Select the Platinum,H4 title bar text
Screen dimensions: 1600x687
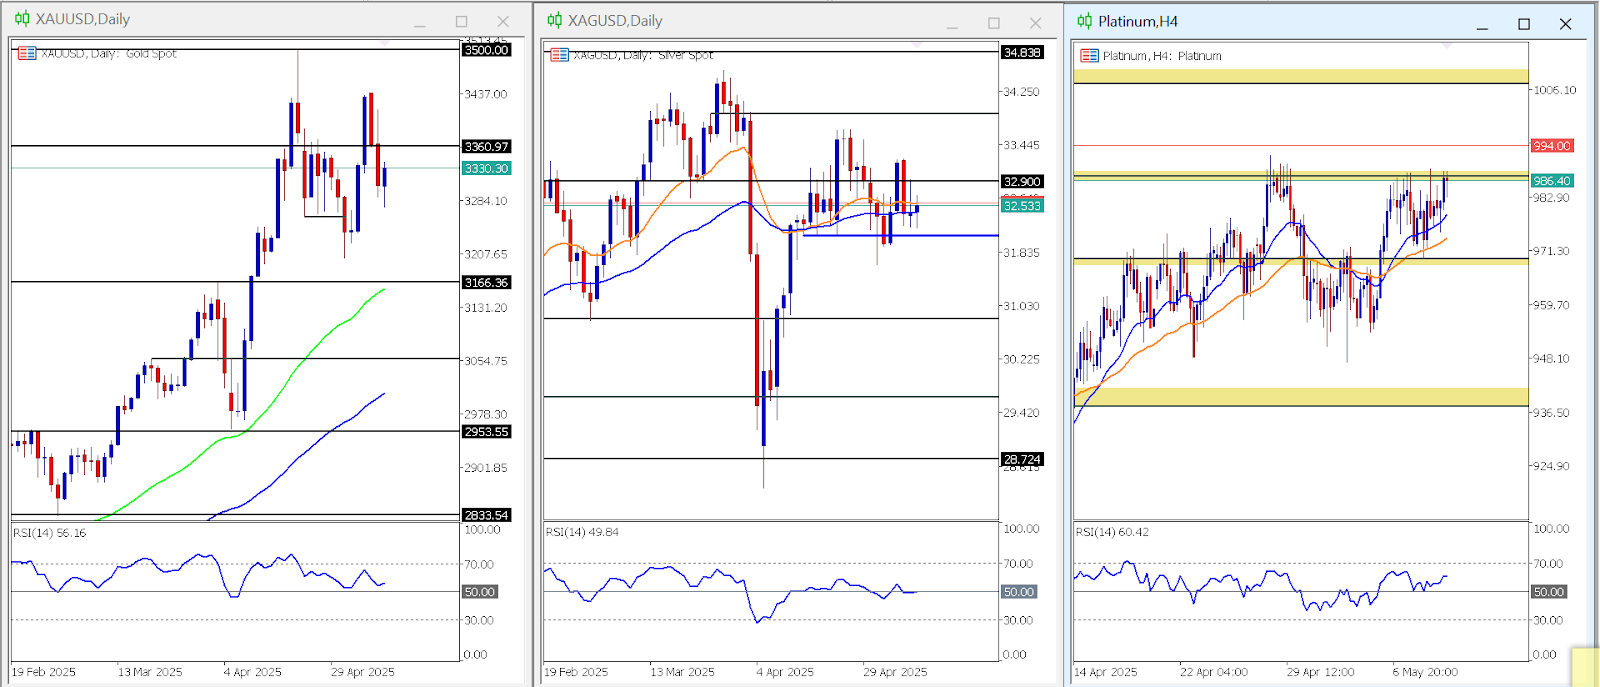tap(1138, 21)
